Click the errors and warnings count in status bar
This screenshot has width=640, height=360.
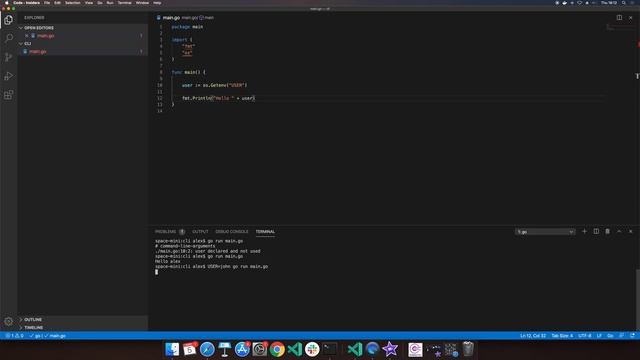14,336
